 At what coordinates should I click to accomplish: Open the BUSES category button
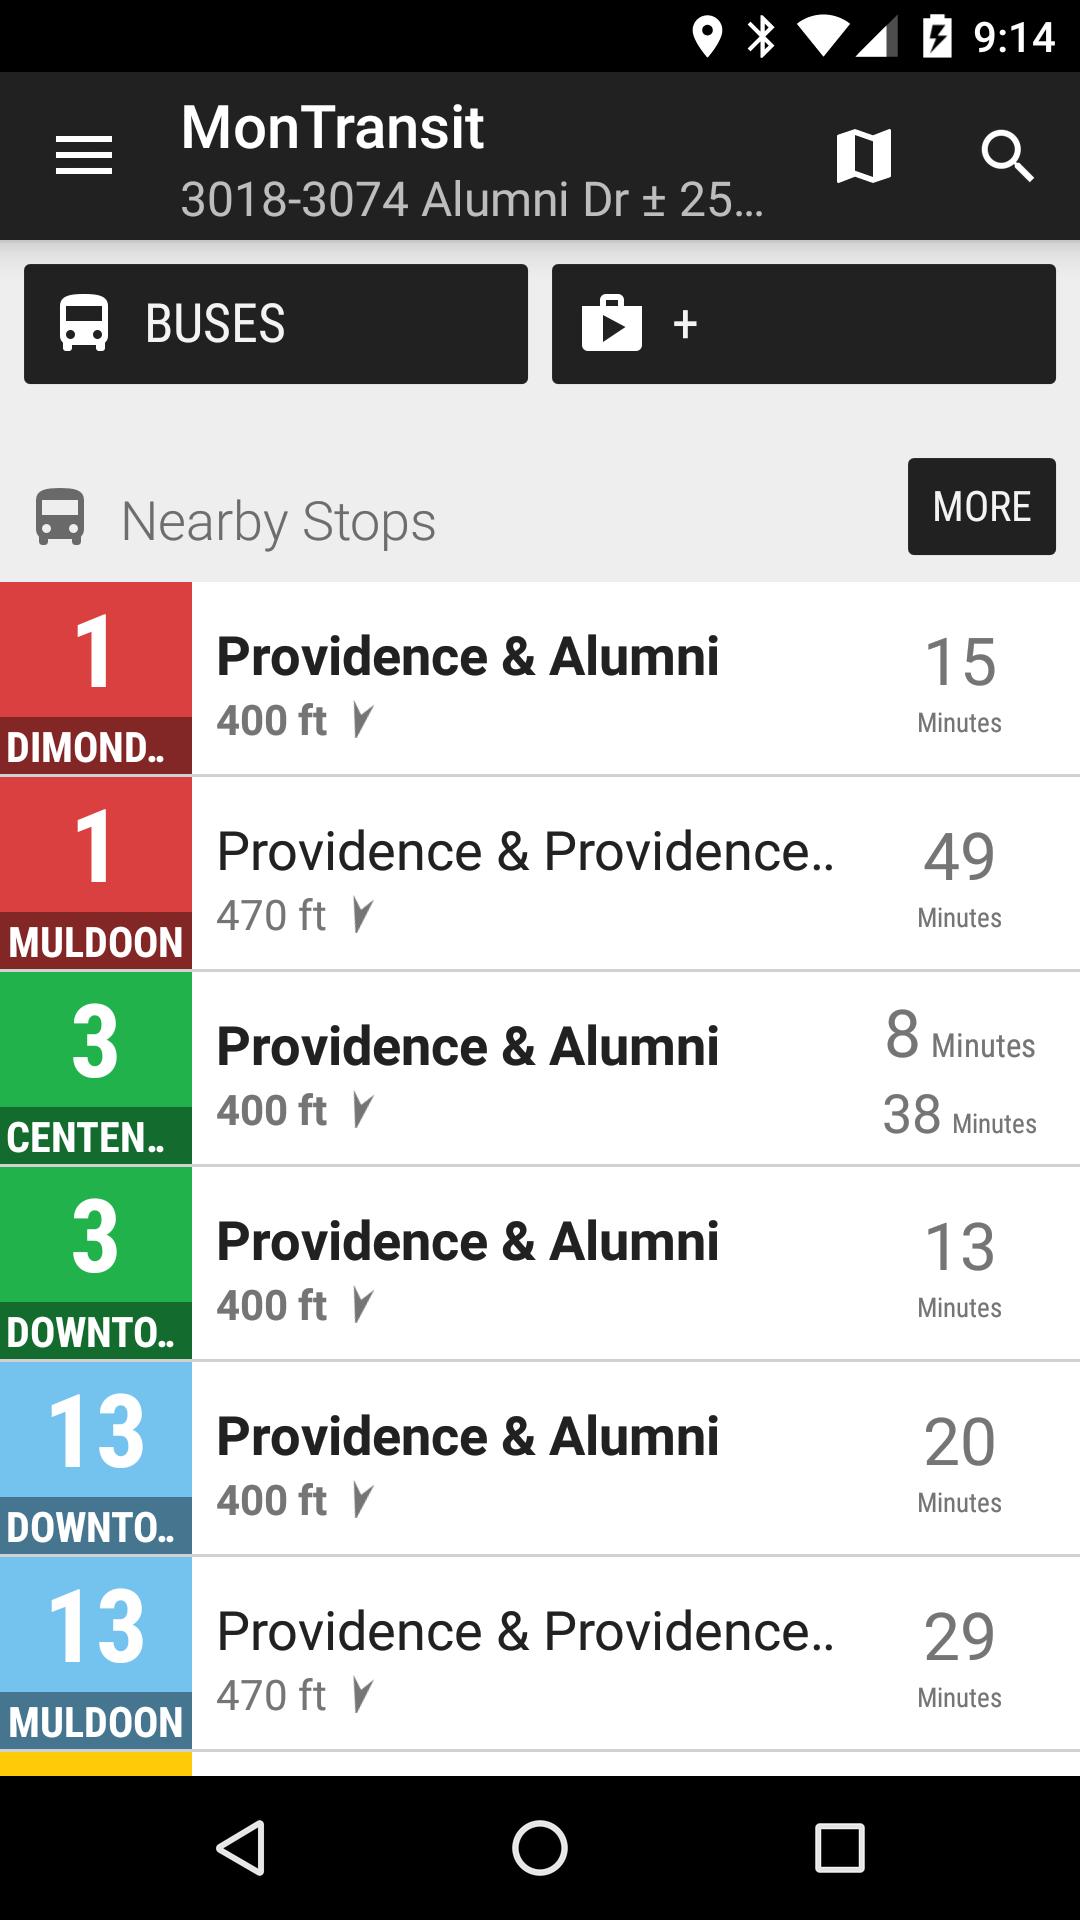click(276, 324)
